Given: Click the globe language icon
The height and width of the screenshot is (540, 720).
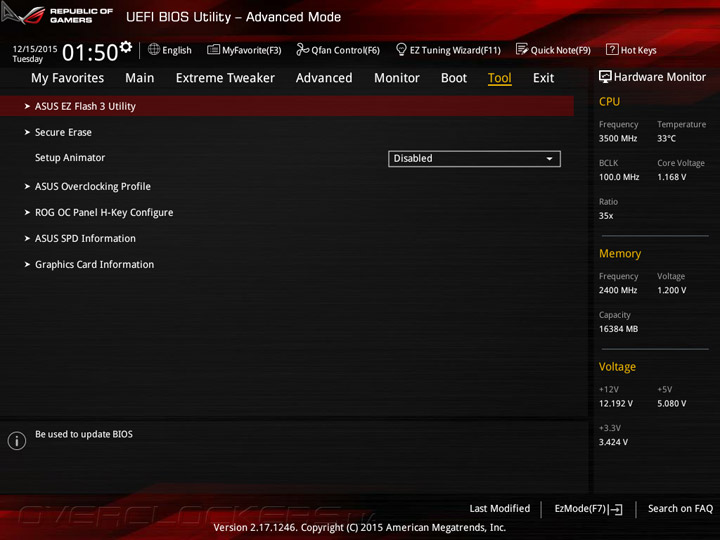Looking at the screenshot, I should tap(154, 49).
